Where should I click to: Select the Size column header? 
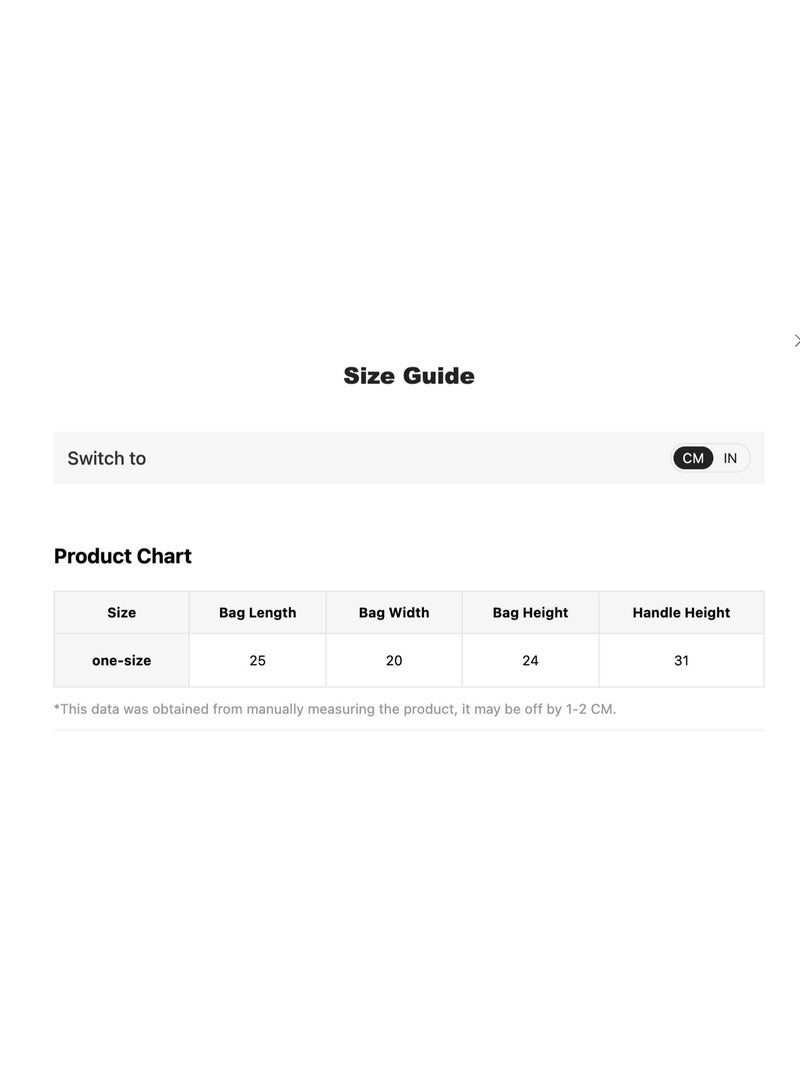tap(122, 612)
